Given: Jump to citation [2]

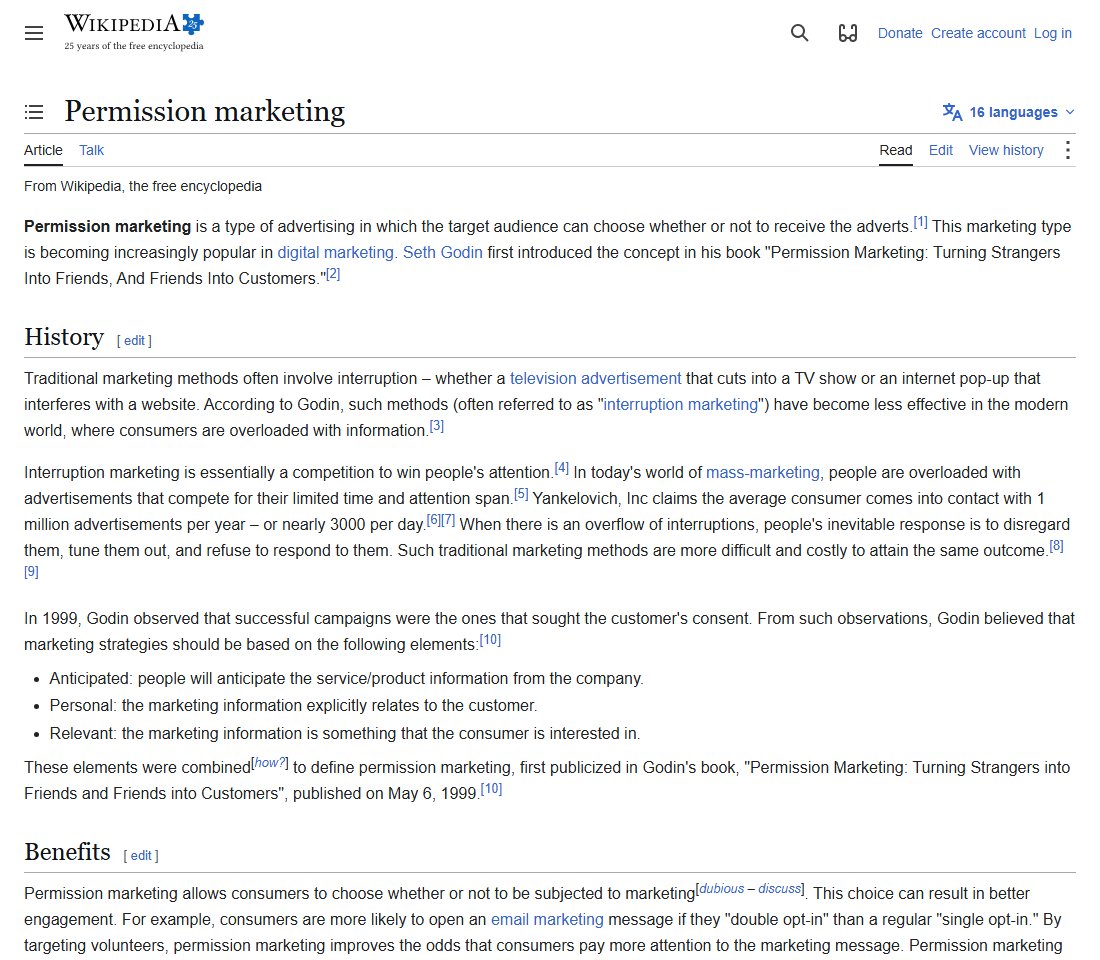Looking at the screenshot, I should pyautogui.click(x=333, y=274).
